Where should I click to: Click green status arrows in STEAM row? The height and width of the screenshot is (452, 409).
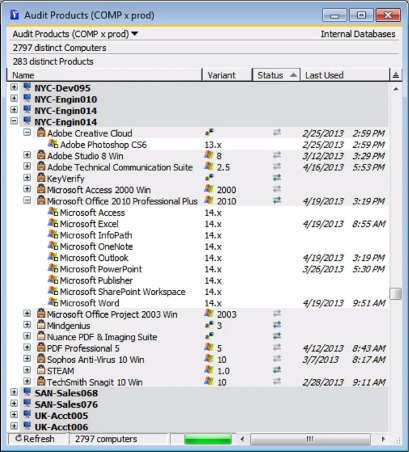tap(277, 370)
